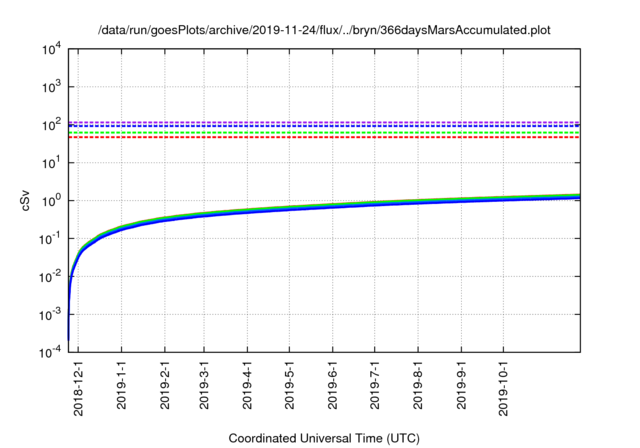Viewport: 640px width, 448px height.
Task: Select the 2019-6-1 date tick label
Action: [331, 386]
